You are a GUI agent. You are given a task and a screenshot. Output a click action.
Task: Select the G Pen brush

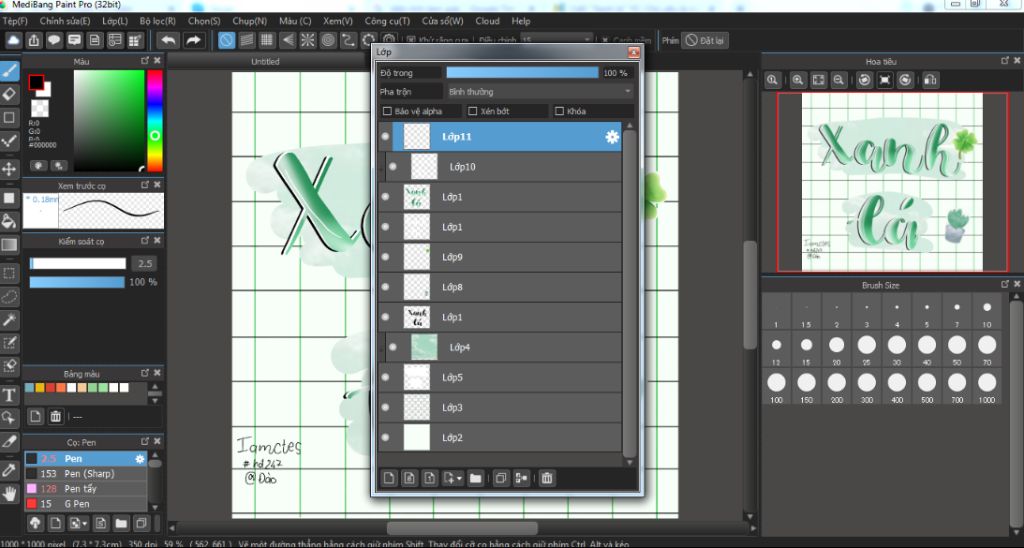point(86,504)
